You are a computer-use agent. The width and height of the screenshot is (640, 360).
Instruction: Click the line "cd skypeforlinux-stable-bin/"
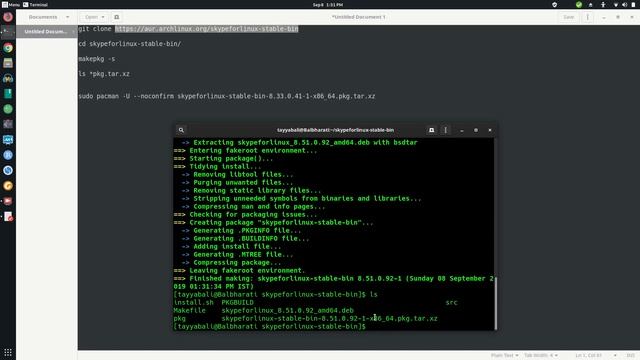pyautogui.click(x=129, y=44)
